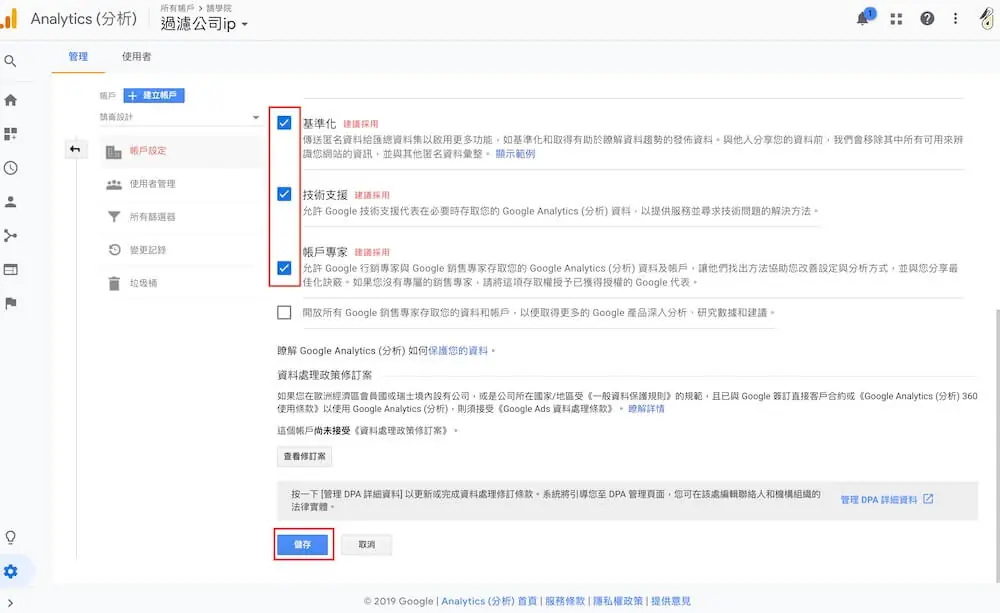Open Audience person icon in sidebar

10,202
